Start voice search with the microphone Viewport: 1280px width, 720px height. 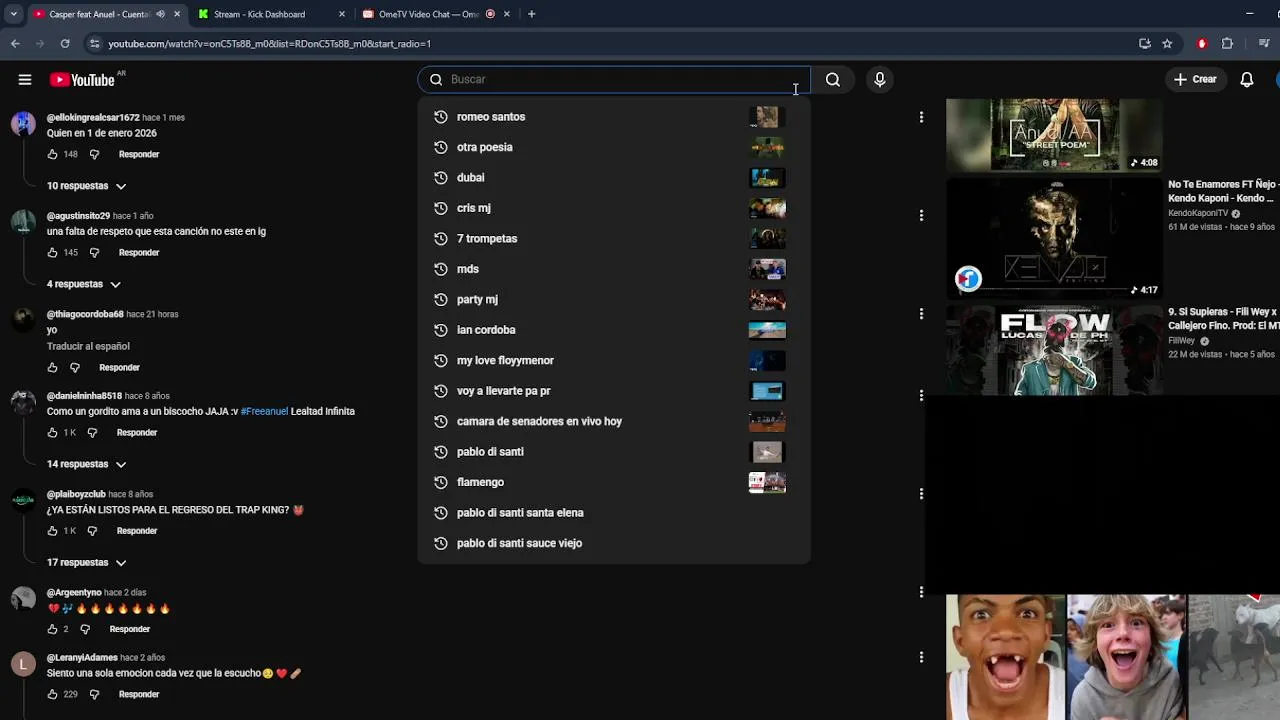point(880,80)
